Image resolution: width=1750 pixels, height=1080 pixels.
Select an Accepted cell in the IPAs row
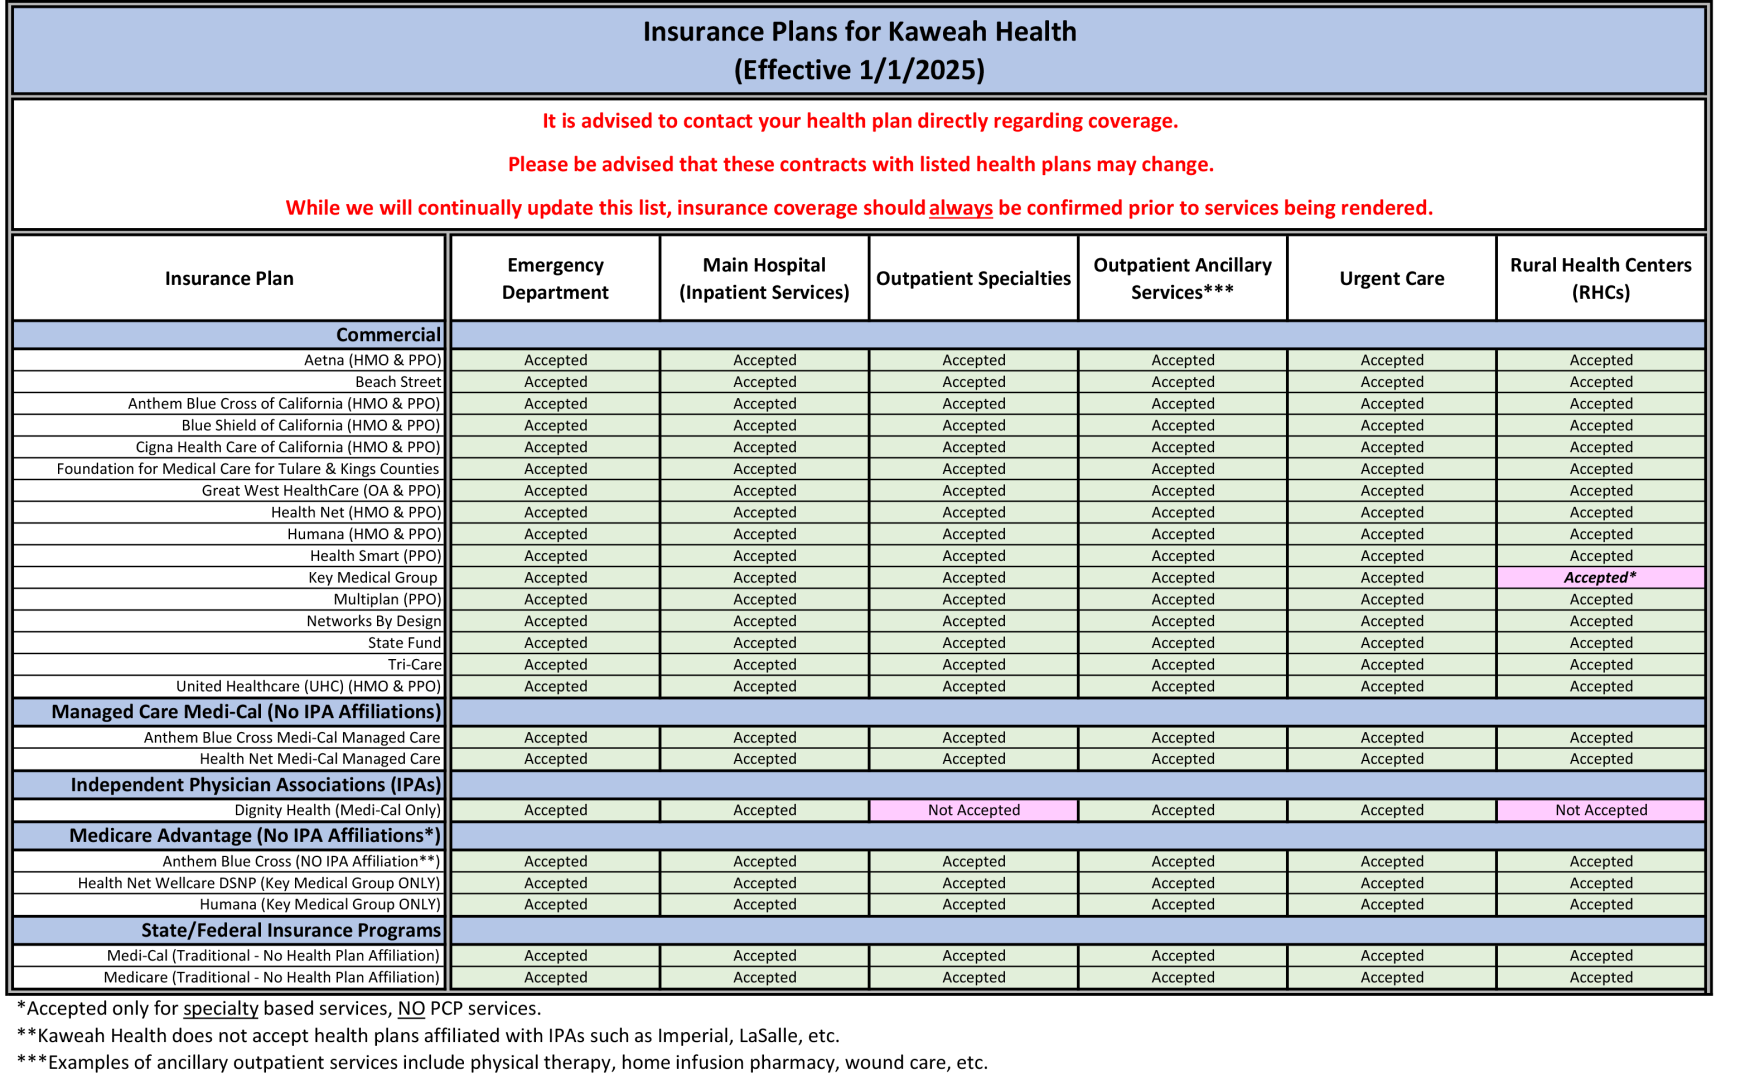click(556, 810)
